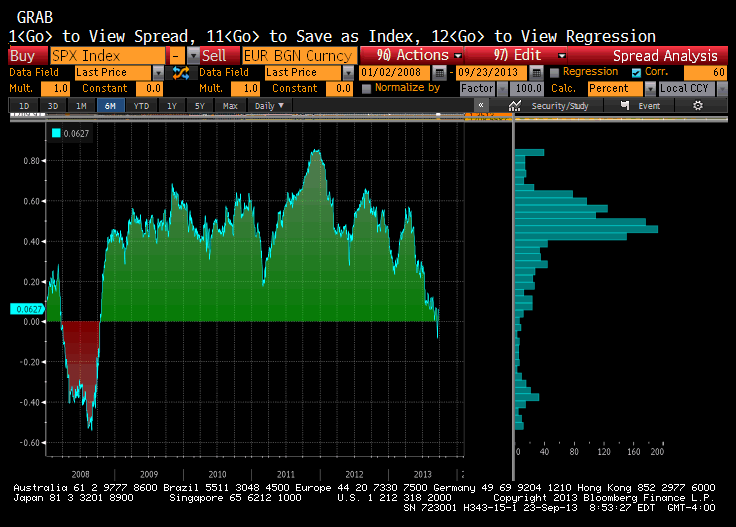Click the red Buy button
736x527 pixels.
pos(28,55)
